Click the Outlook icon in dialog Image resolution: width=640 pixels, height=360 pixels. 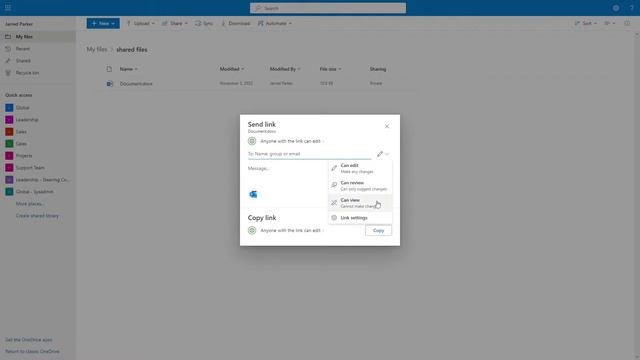253,194
